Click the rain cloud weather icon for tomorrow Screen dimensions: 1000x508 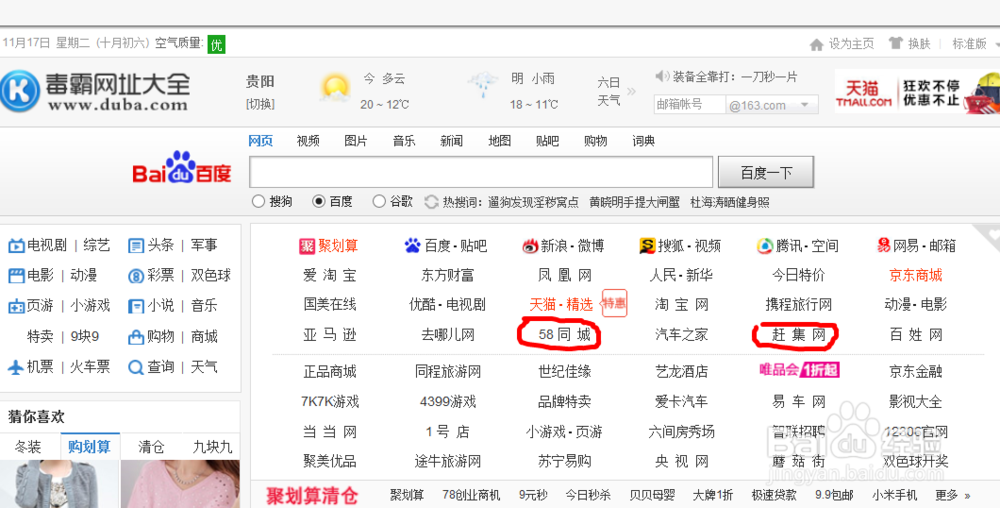point(483,83)
